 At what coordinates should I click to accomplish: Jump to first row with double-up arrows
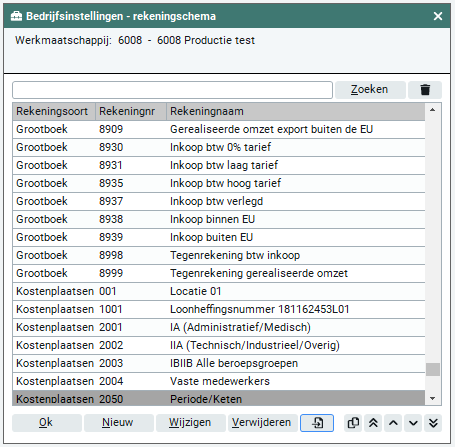pos(373,423)
